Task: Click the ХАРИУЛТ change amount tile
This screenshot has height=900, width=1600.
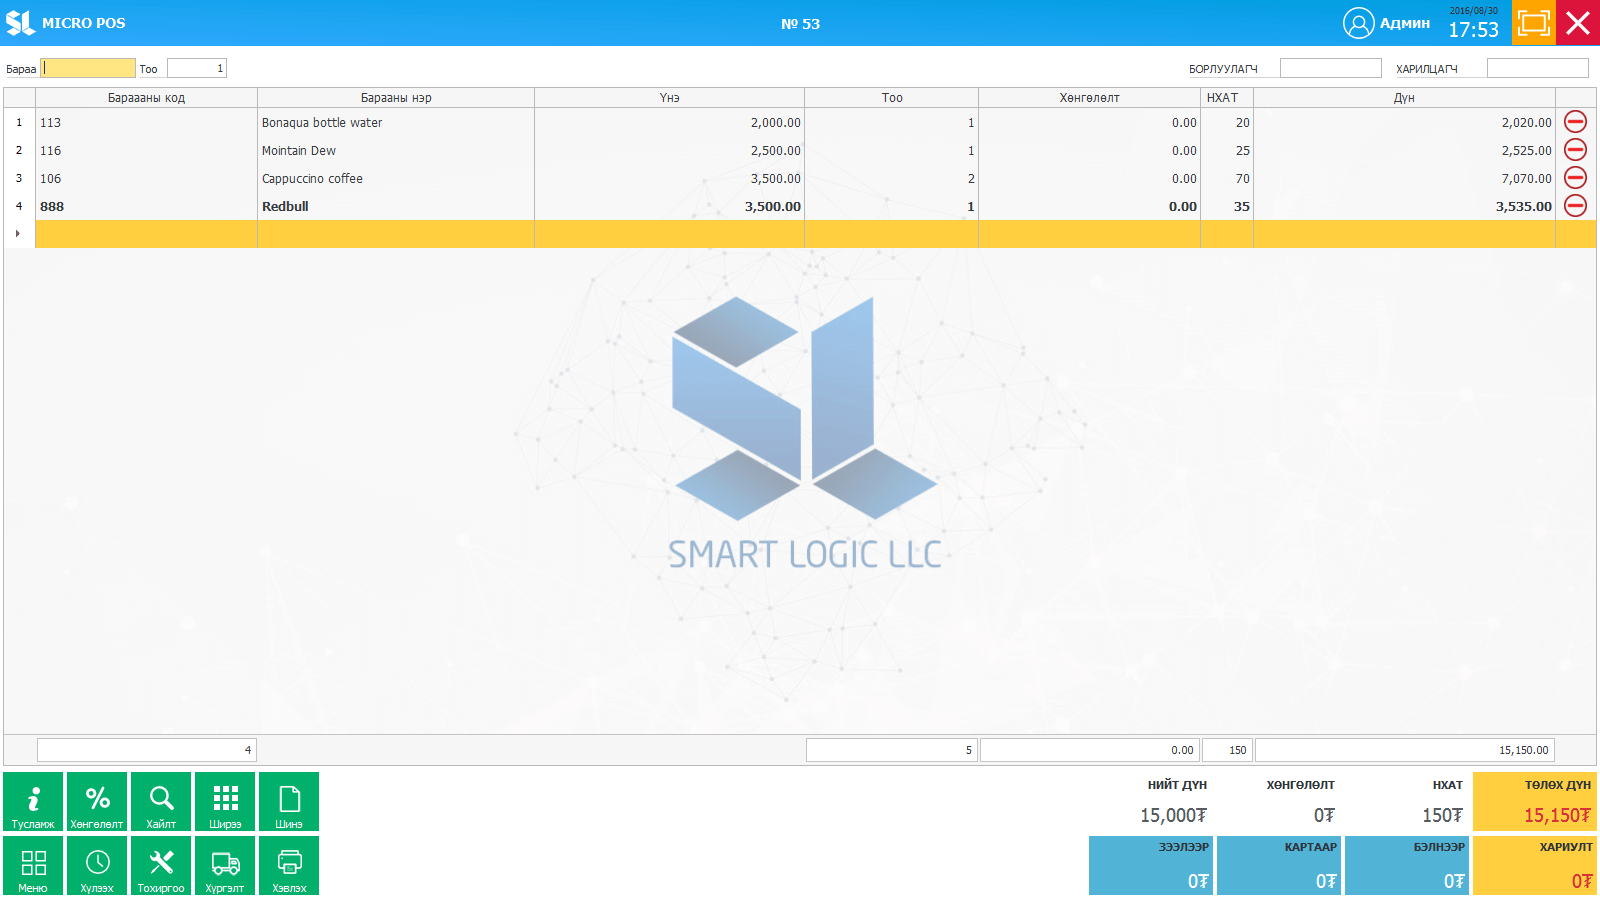Action: click(1535, 865)
